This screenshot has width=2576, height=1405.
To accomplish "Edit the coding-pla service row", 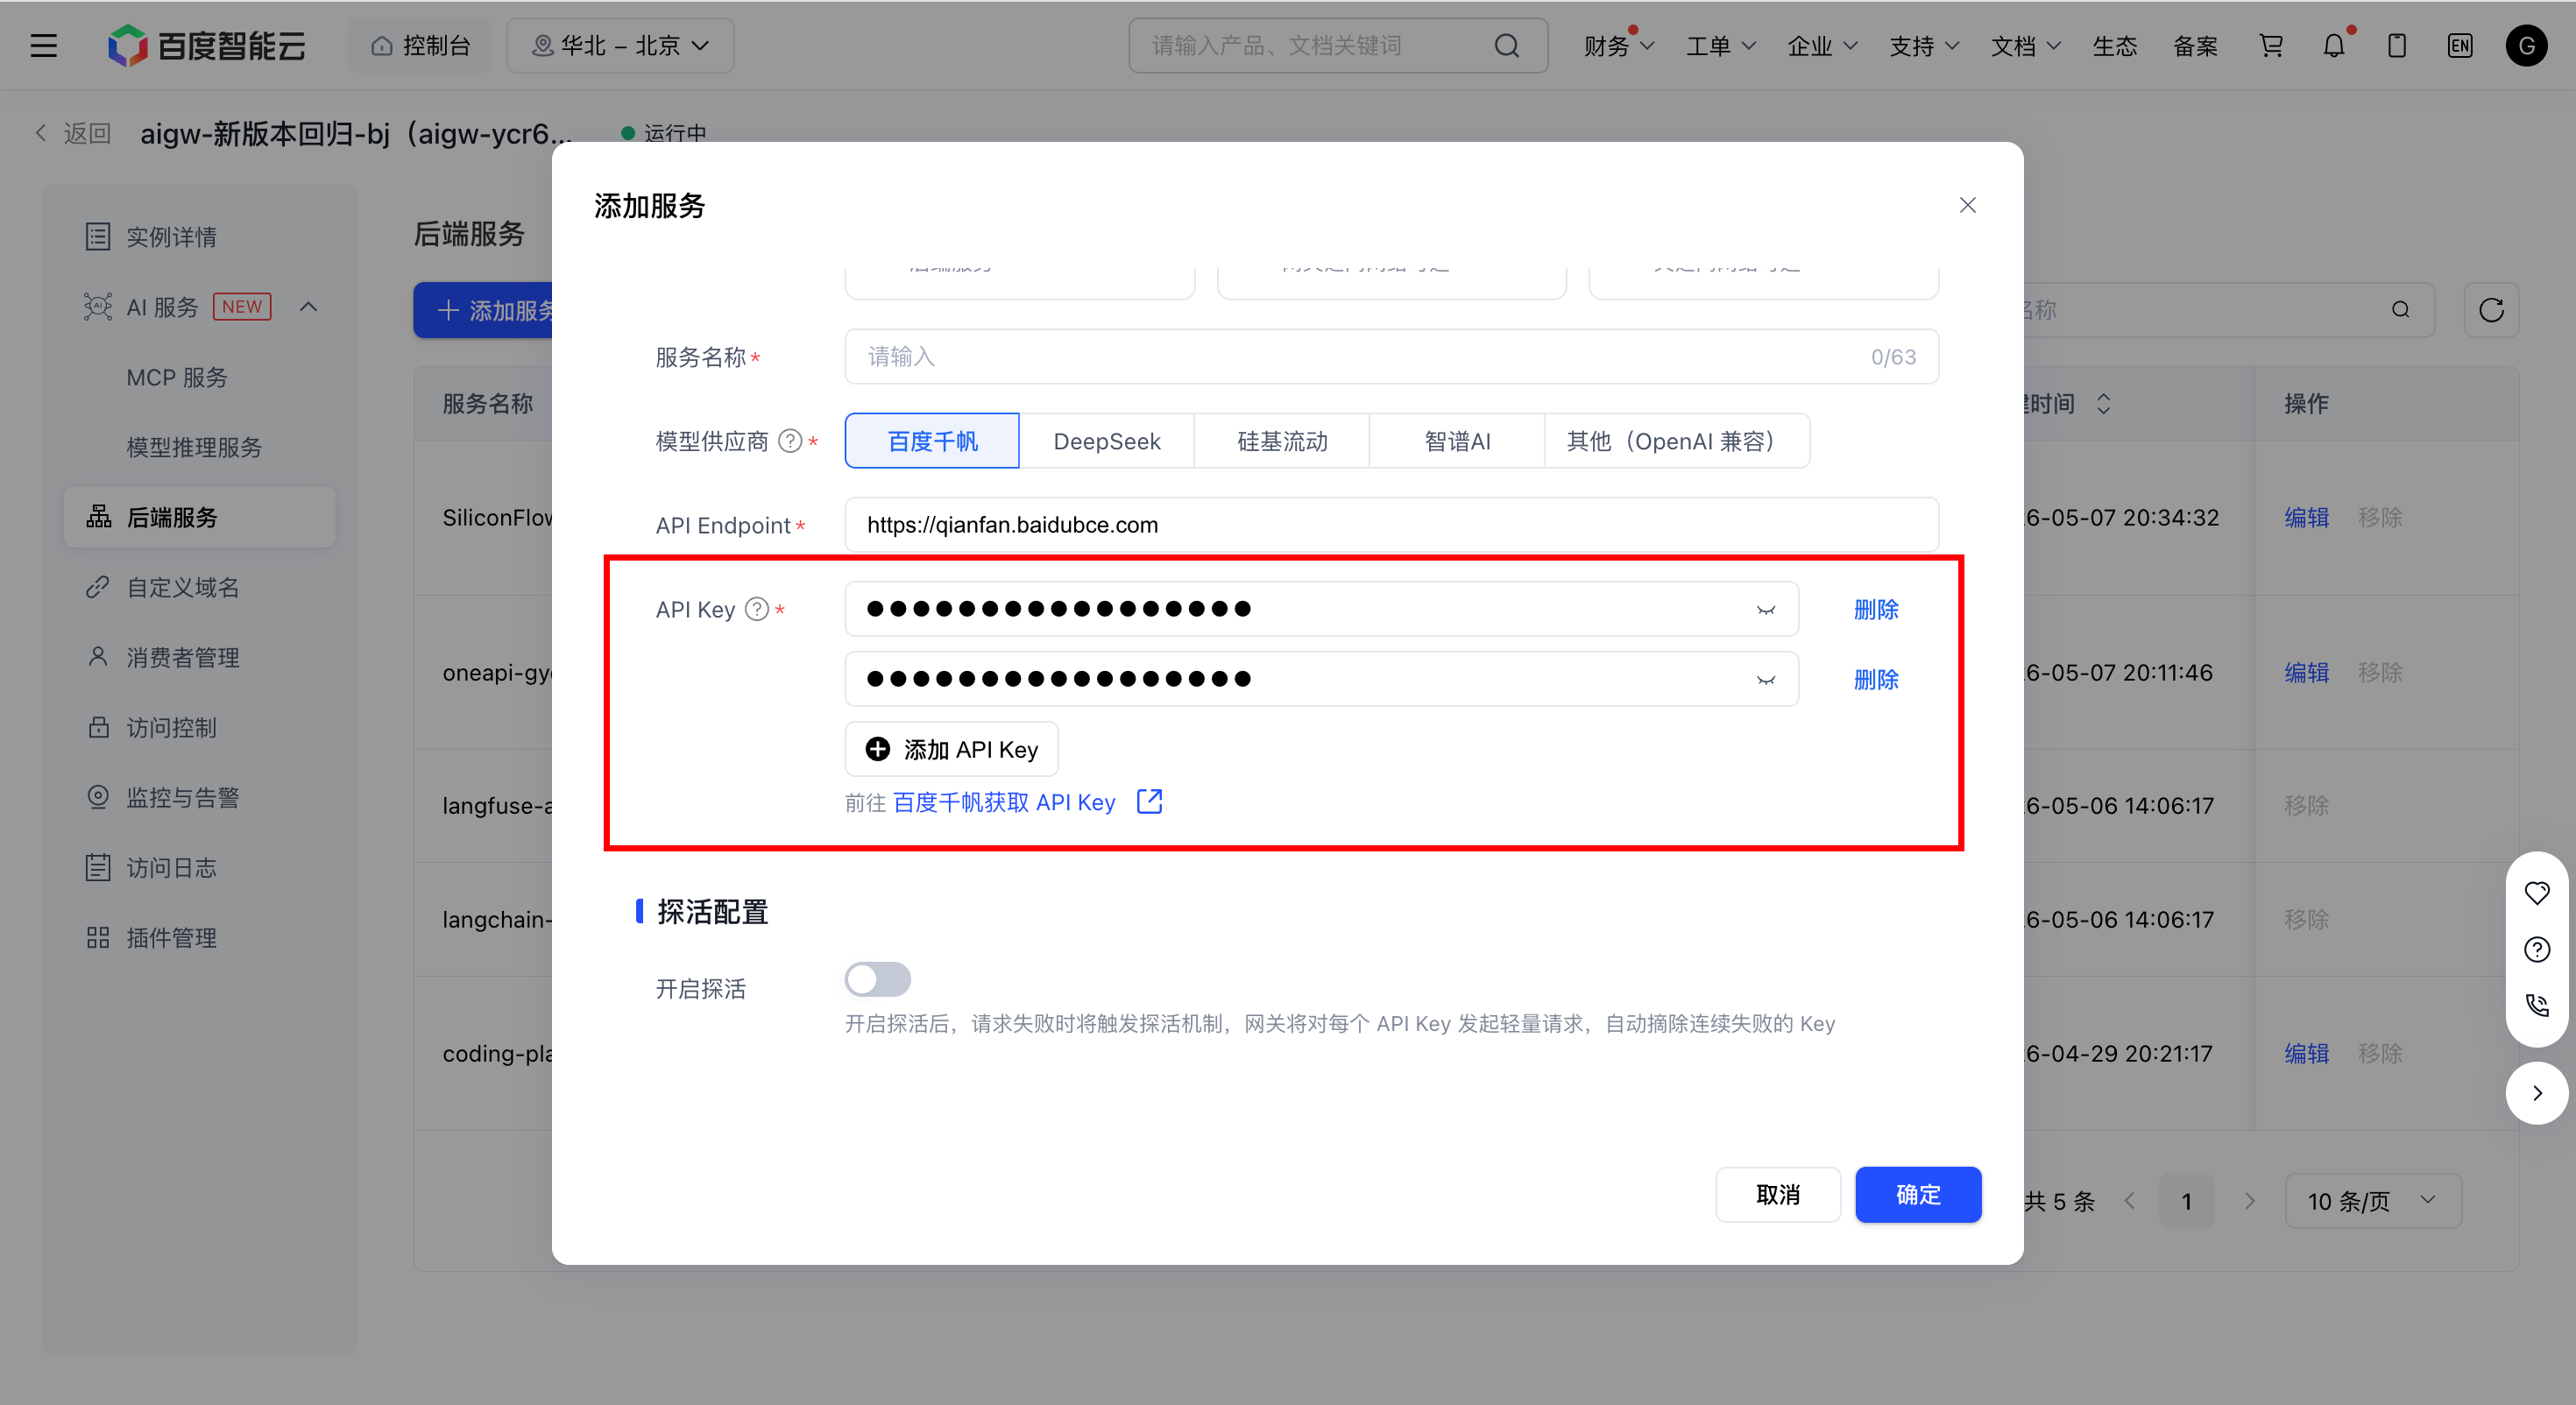I will (2306, 1053).
